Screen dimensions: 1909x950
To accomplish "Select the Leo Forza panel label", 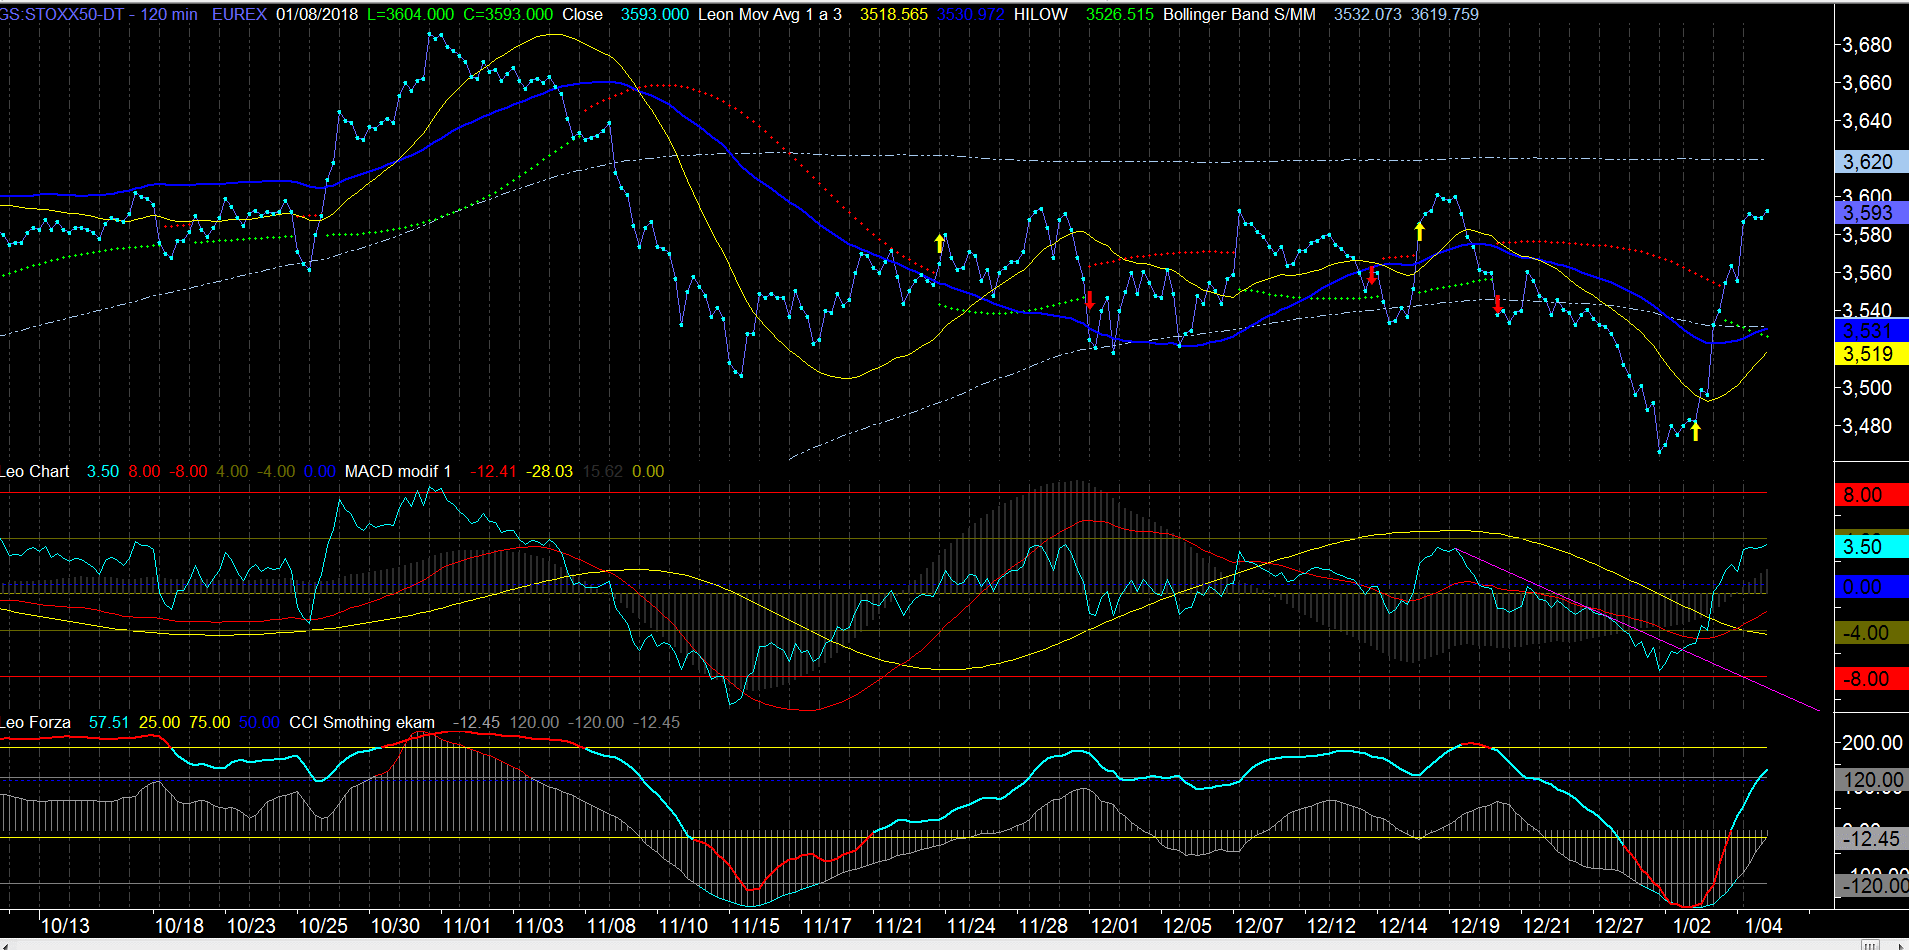I will tap(36, 722).
